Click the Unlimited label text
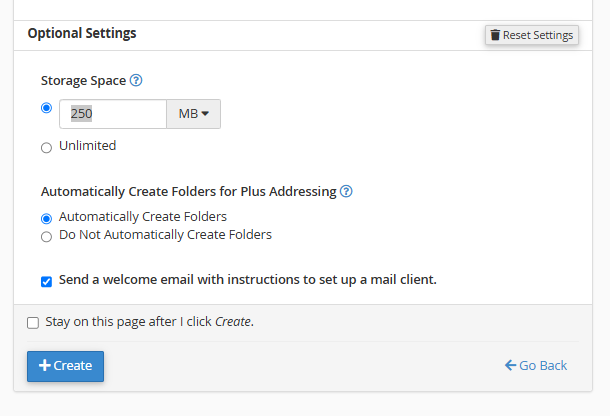The image size is (610, 416). coord(88,146)
